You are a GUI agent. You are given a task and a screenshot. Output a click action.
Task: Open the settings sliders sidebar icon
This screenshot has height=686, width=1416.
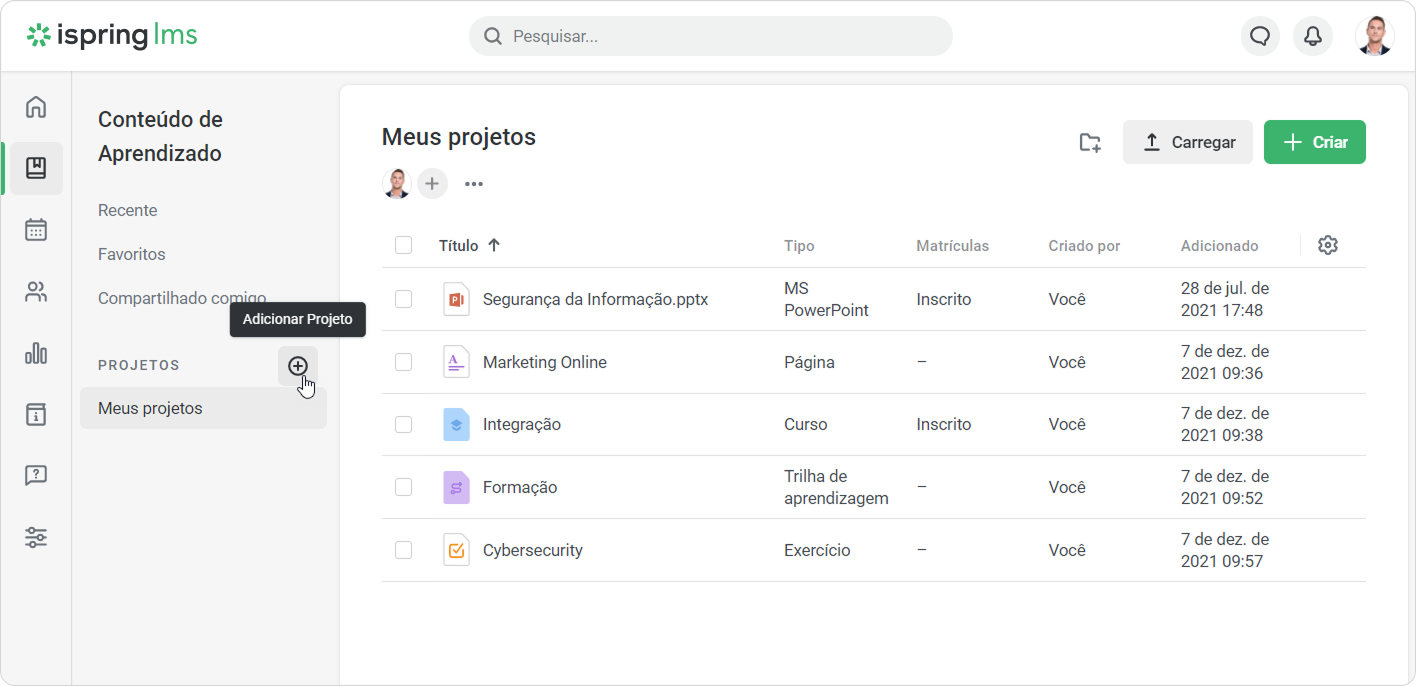(x=36, y=537)
